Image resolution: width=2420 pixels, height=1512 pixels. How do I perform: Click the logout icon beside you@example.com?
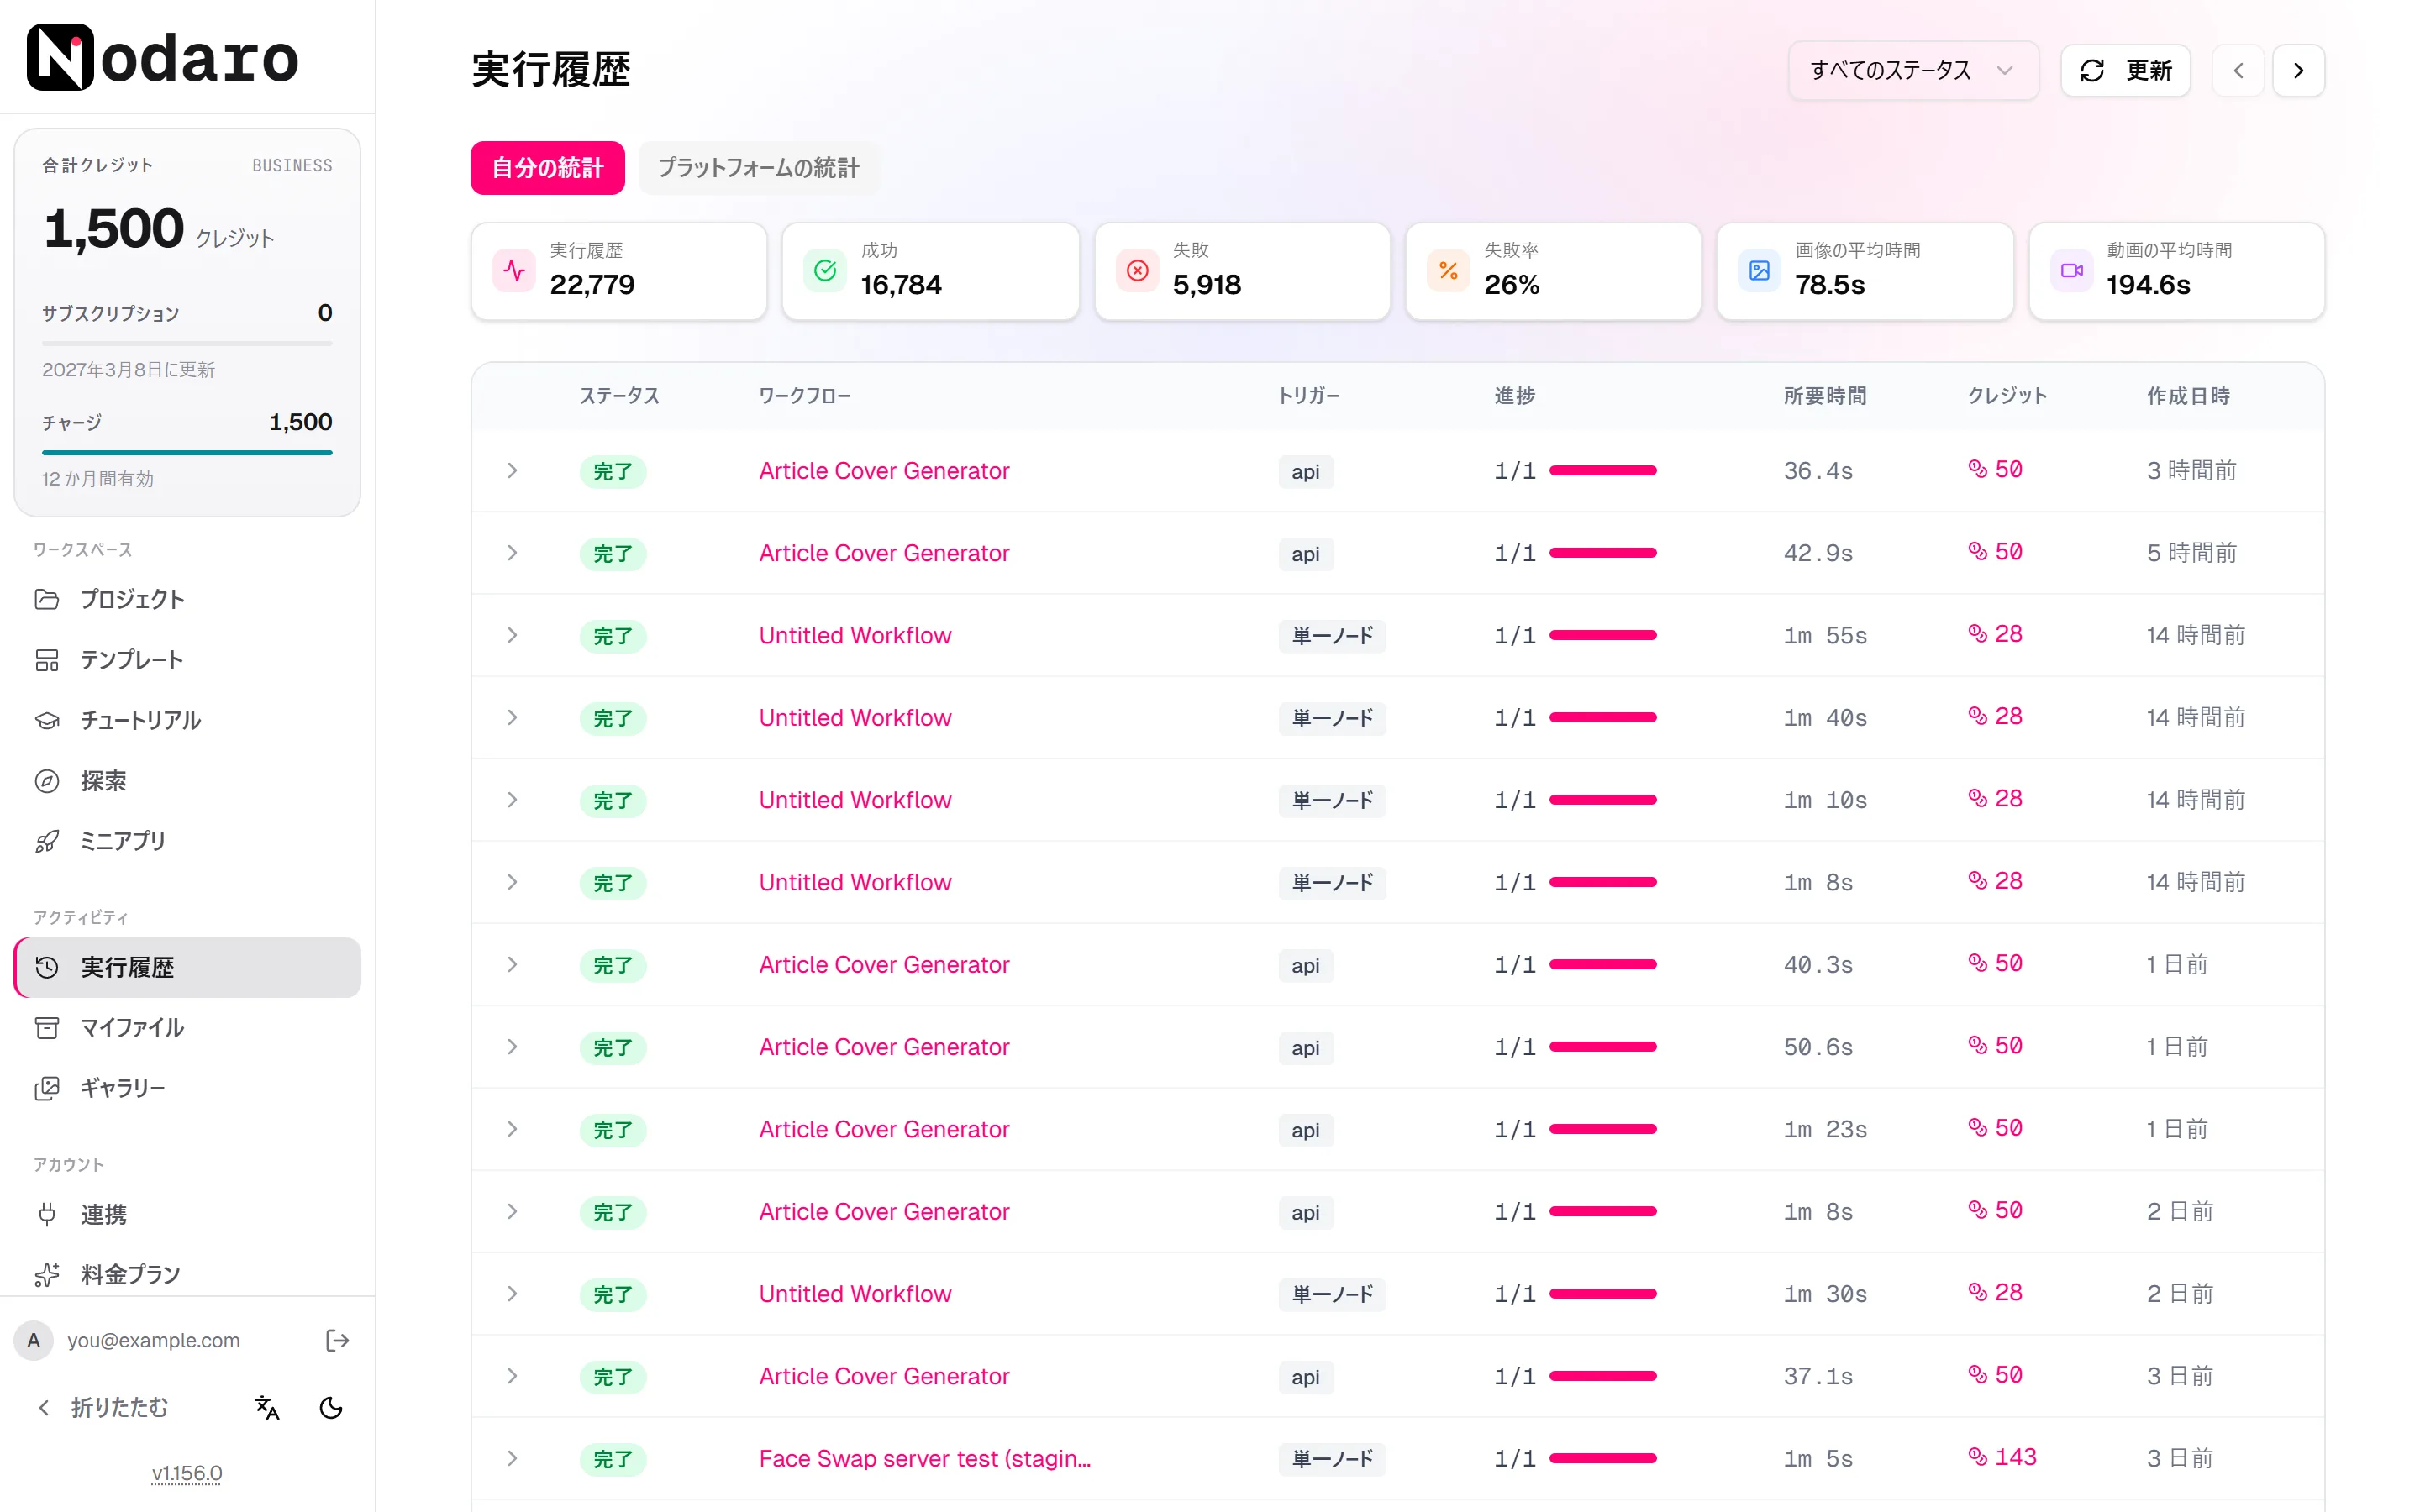click(337, 1340)
